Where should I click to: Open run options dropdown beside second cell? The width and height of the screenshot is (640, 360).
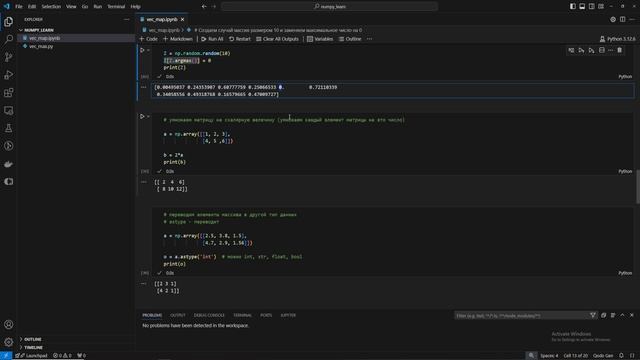pos(149,116)
